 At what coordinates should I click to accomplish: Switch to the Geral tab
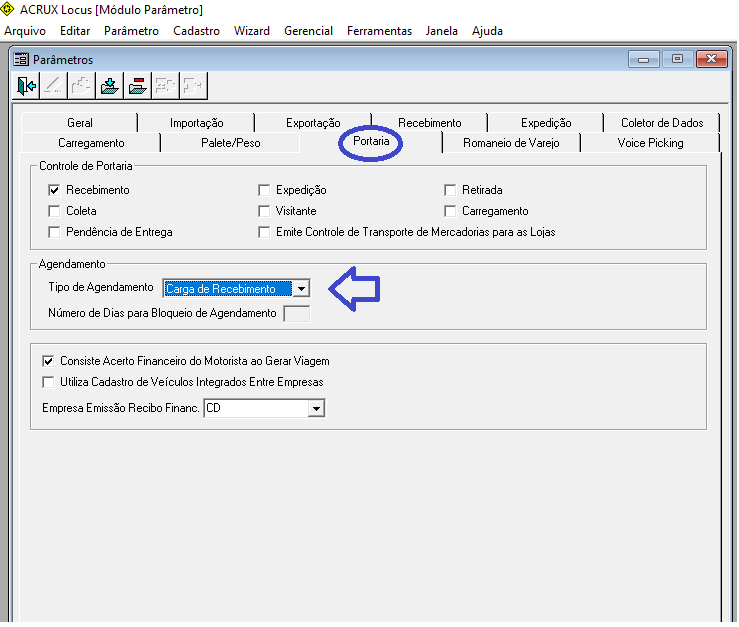click(x=80, y=123)
